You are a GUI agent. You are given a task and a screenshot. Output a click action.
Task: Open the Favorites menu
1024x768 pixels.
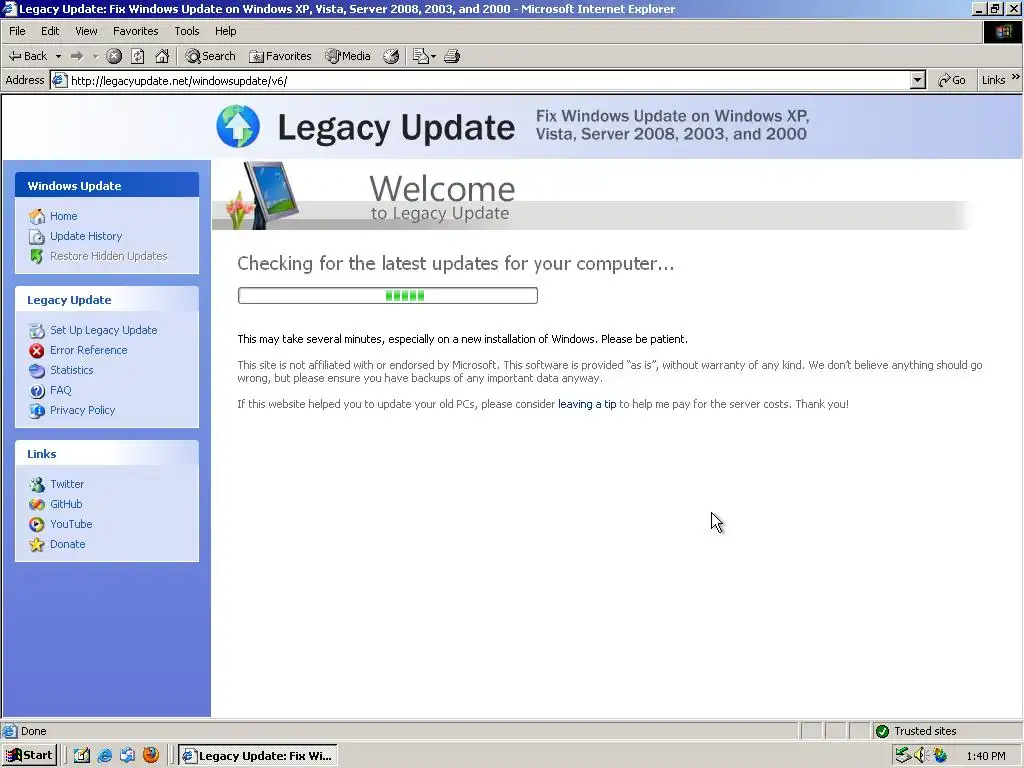(x=135, y=31)
